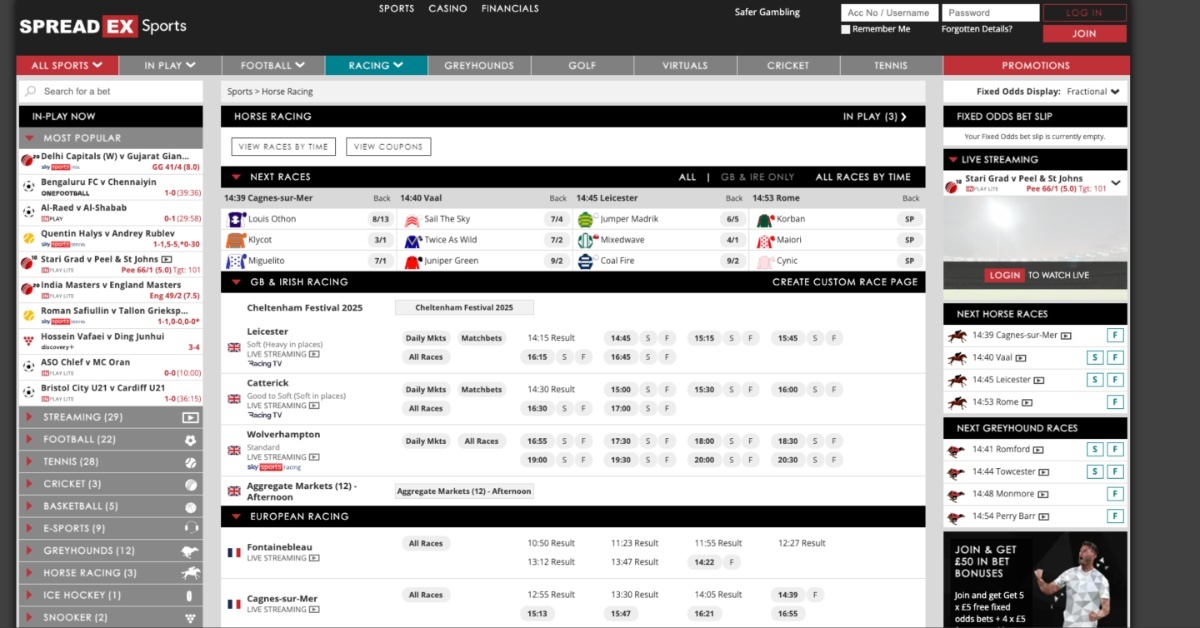This screenshot has height=628, width=1200.
Task: Select the ALL filter in Next Races bar
Action: point(687,176)
